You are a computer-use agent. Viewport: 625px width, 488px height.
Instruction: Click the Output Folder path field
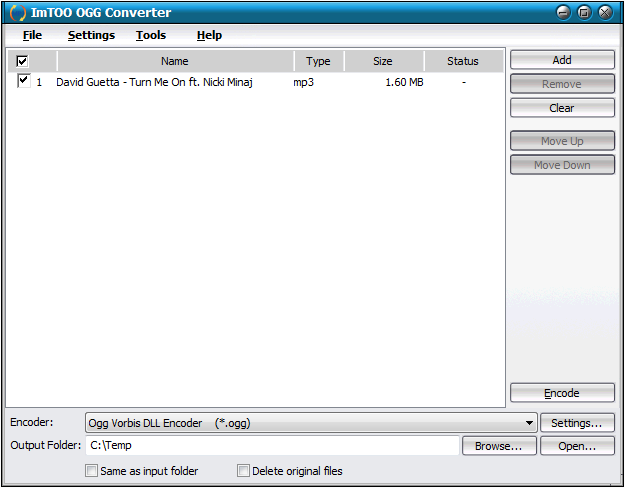click(x=272, y=445)
